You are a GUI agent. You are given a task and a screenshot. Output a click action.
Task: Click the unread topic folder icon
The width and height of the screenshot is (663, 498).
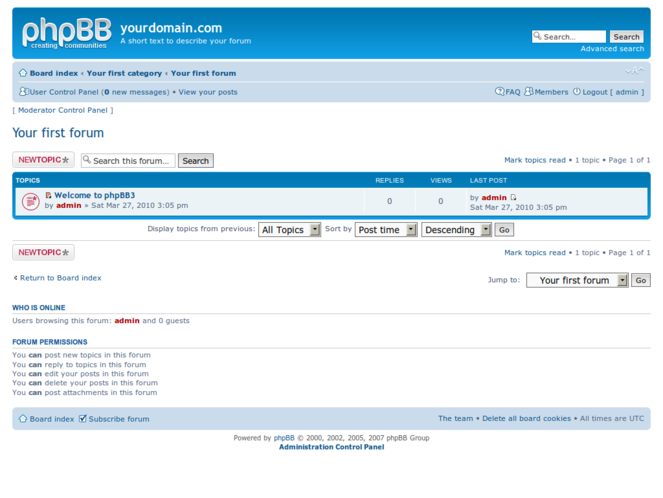coord(30,201)
